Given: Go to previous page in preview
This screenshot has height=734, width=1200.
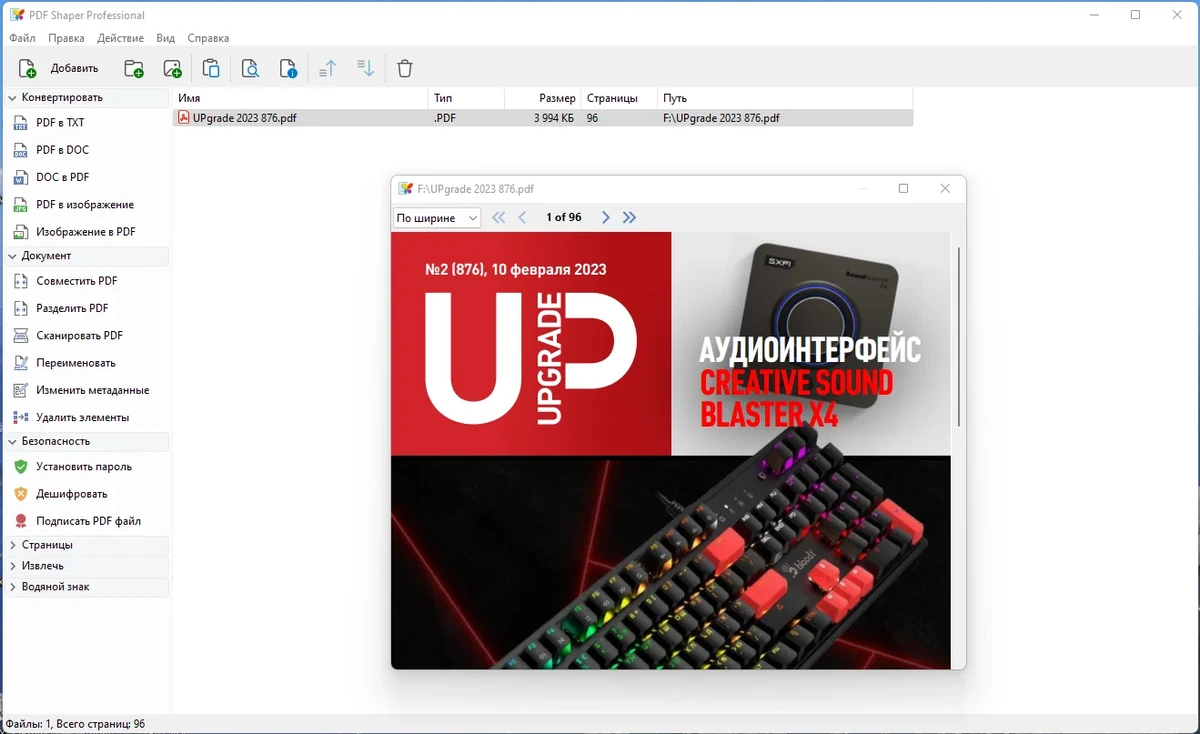Looking at the screenshot, I should (522, 217).
